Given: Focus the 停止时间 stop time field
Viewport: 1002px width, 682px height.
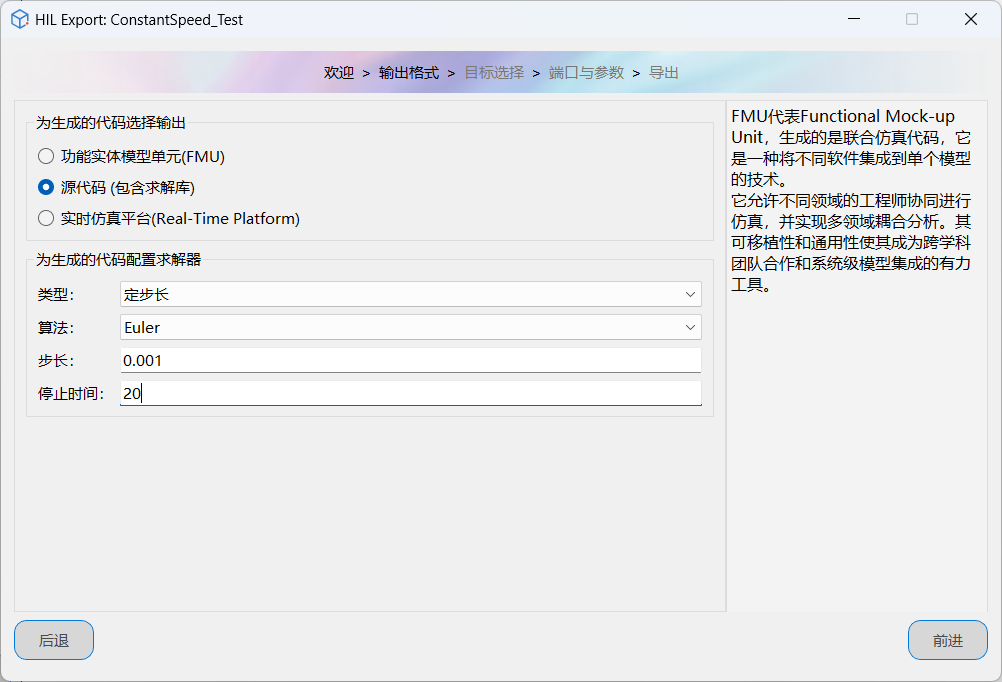Looking at the screenshot, I should pos(410,393).
